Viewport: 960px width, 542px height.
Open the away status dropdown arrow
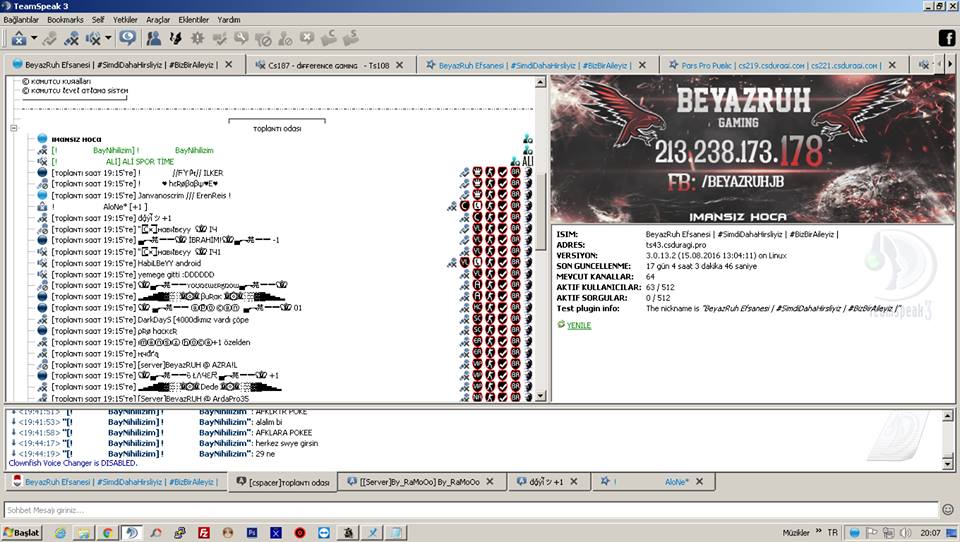(x=108, y=38)
